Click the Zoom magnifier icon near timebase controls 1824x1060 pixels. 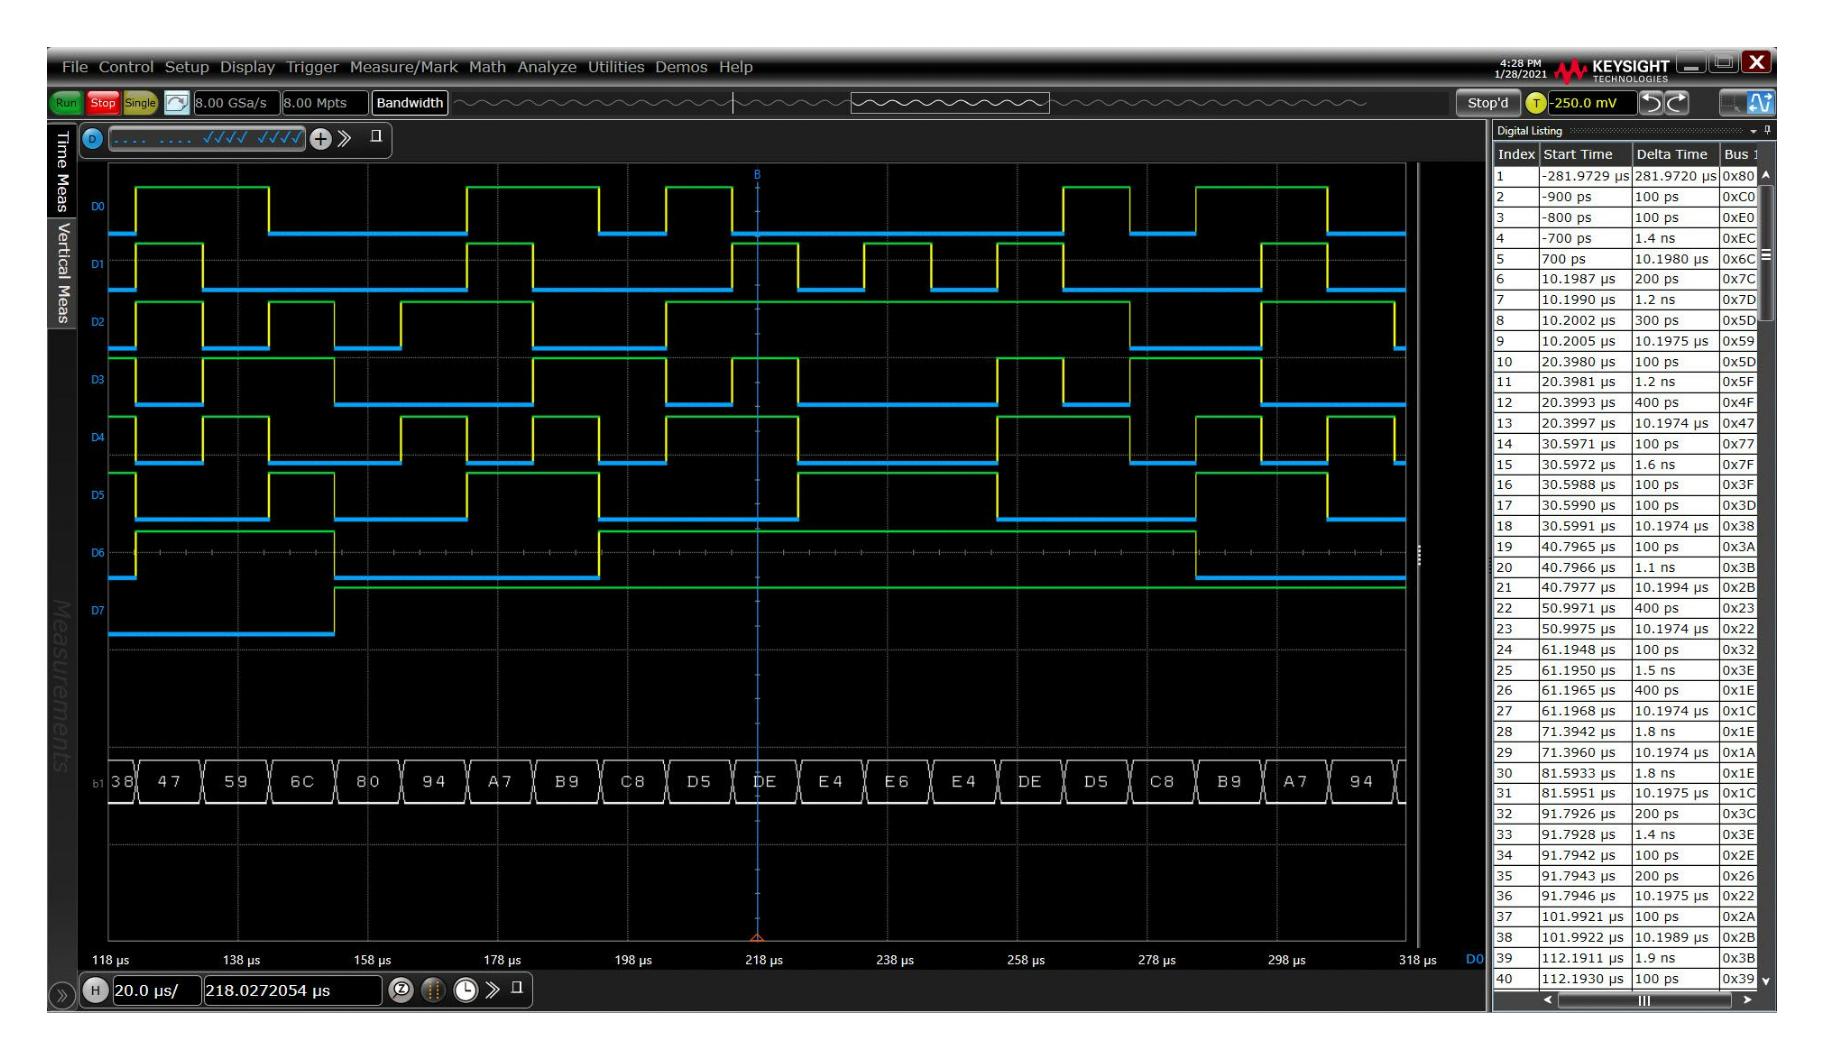coord(399,990)
